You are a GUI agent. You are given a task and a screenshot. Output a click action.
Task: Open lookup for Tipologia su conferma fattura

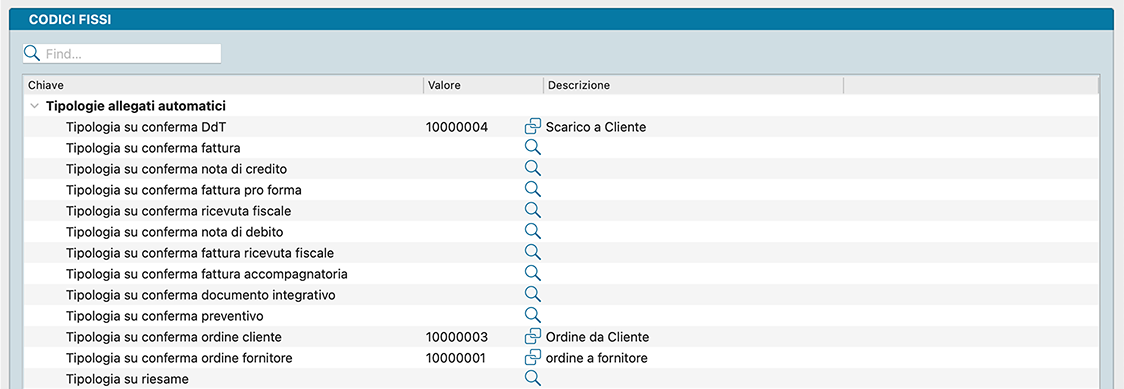pyautogui.click(x=532, y=148)
